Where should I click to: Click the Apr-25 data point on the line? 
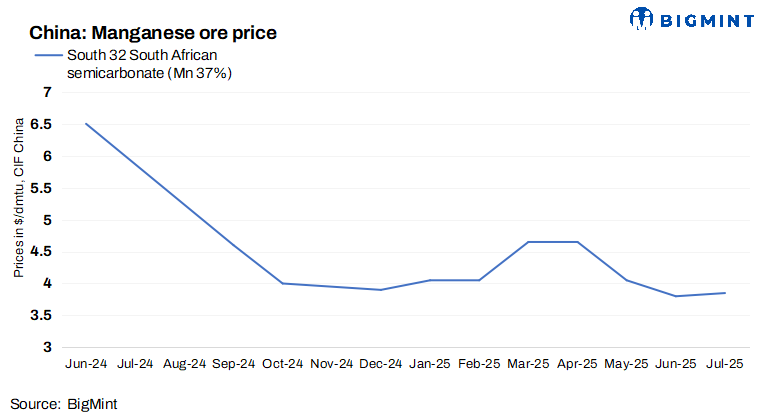pos(577,242)
